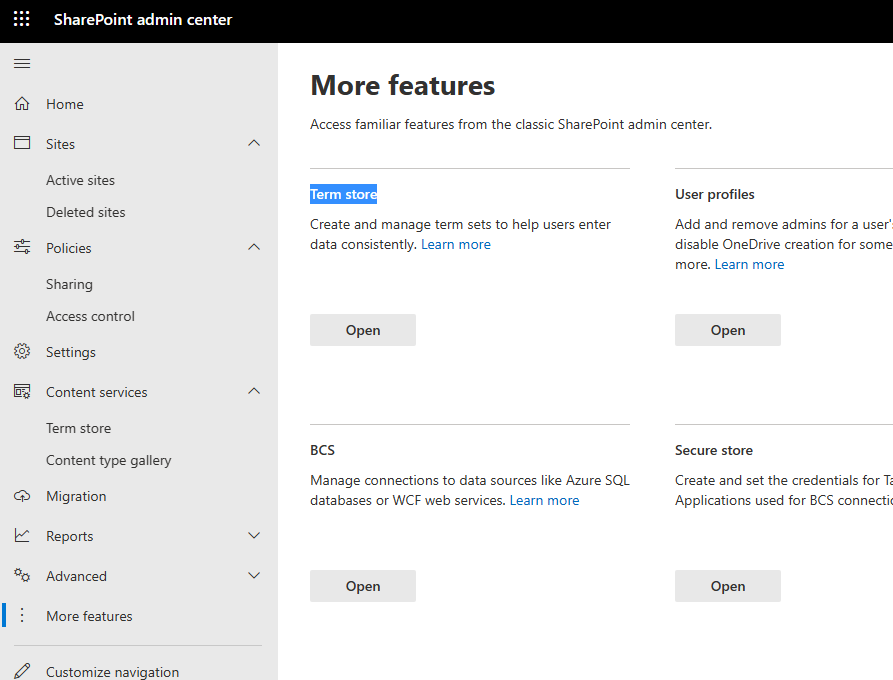Click SharePoint admin center title
This screenshot has height=680, width=893.
click(143, 19)
